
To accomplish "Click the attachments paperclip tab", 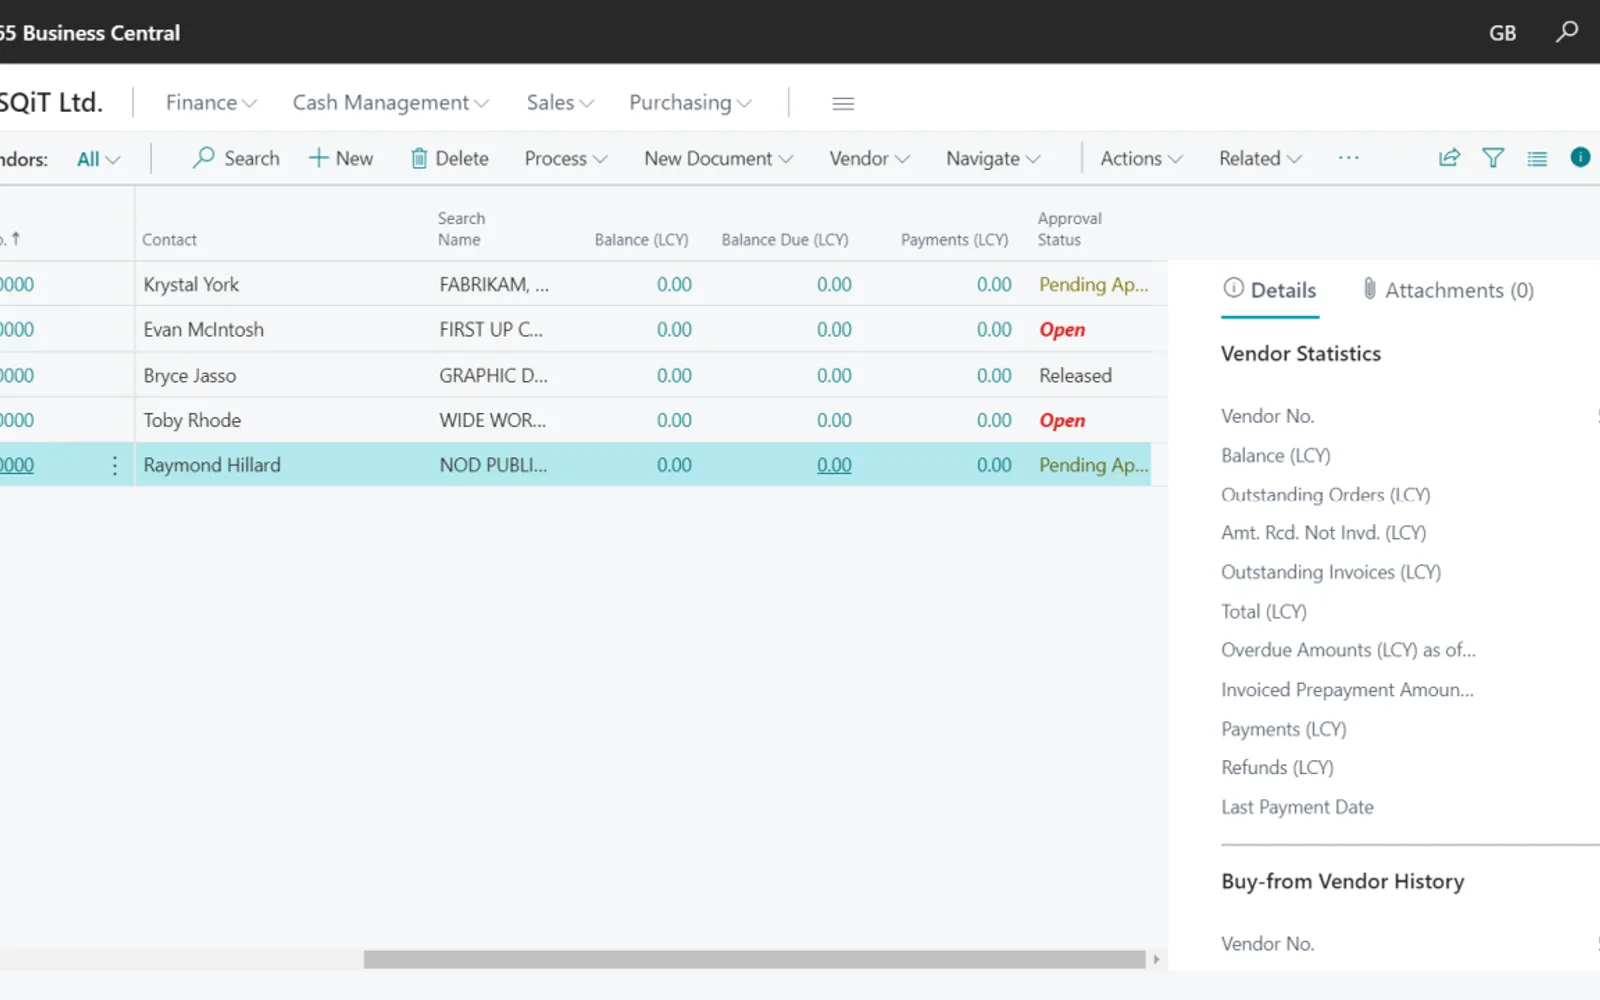I will click(x=1447, y=290).
